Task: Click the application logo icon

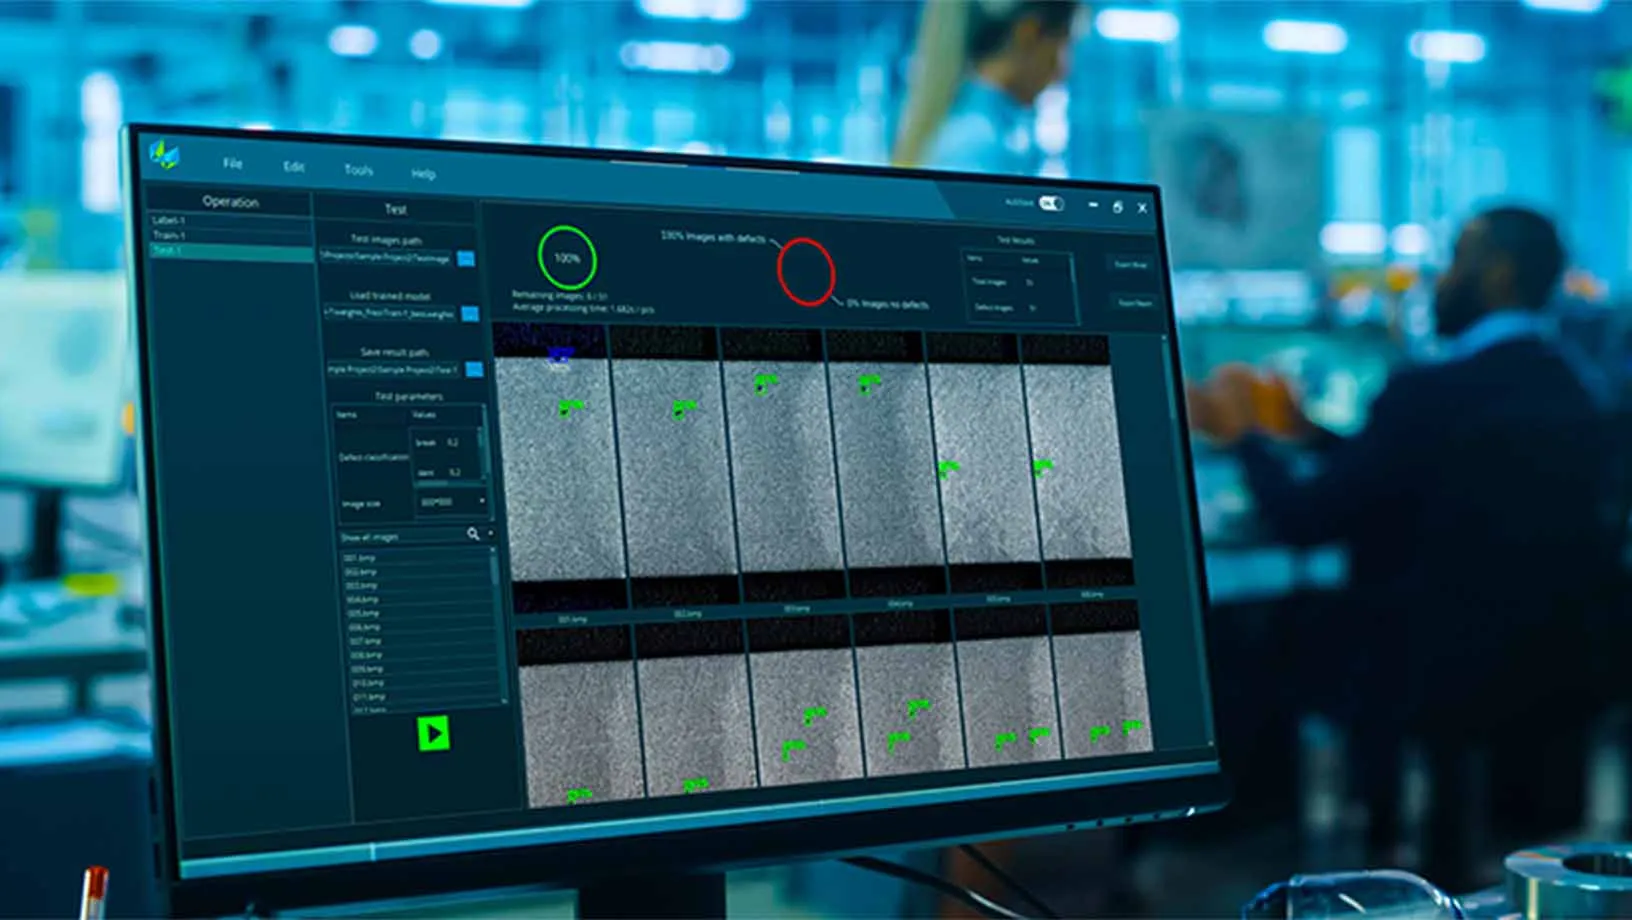Action: [164, 154]
